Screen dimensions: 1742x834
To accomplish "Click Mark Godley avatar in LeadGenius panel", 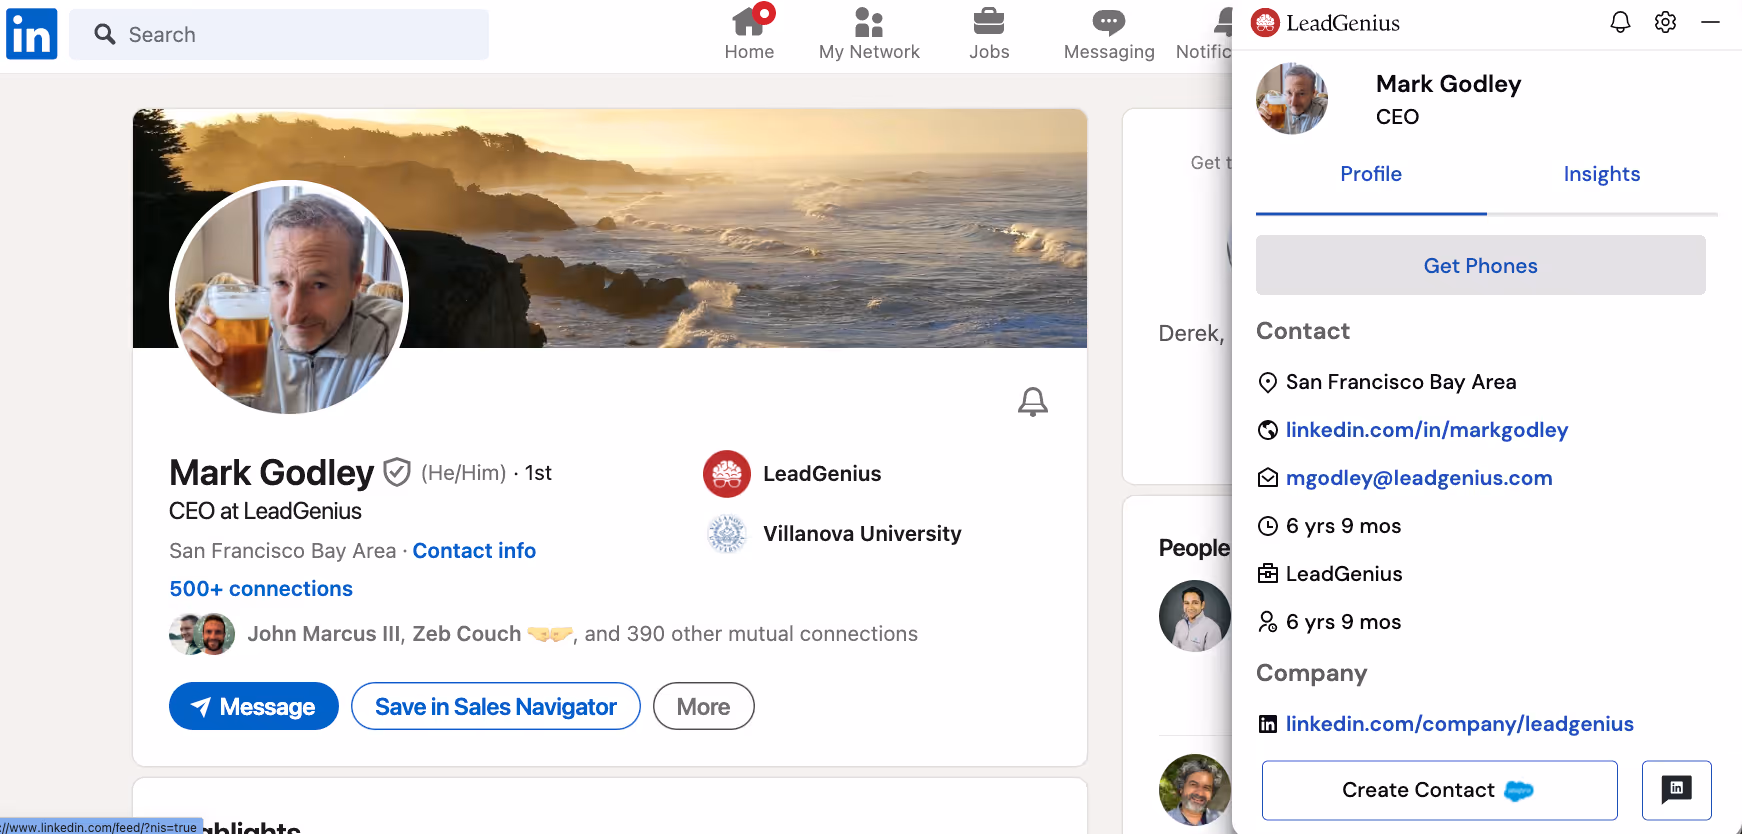I will coord(1292,99).
